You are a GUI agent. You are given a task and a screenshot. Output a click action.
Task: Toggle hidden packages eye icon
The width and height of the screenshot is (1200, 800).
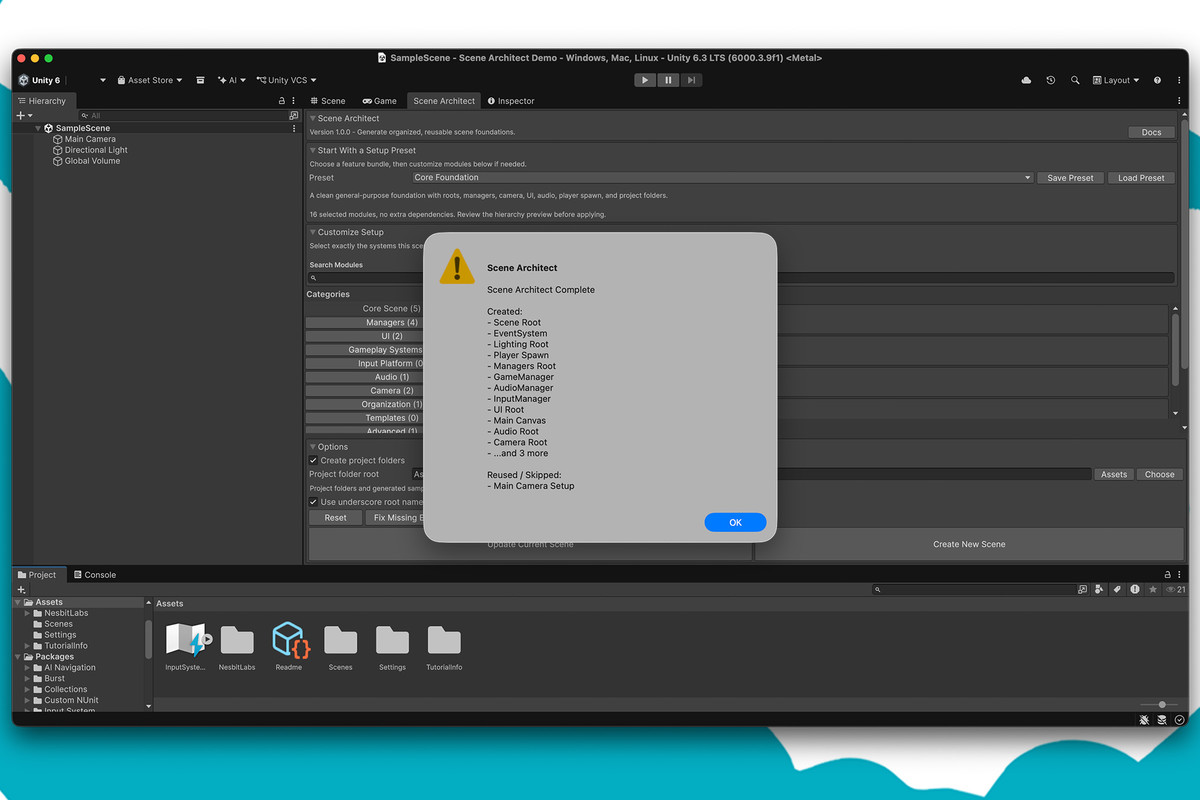tap(1175, 590)
